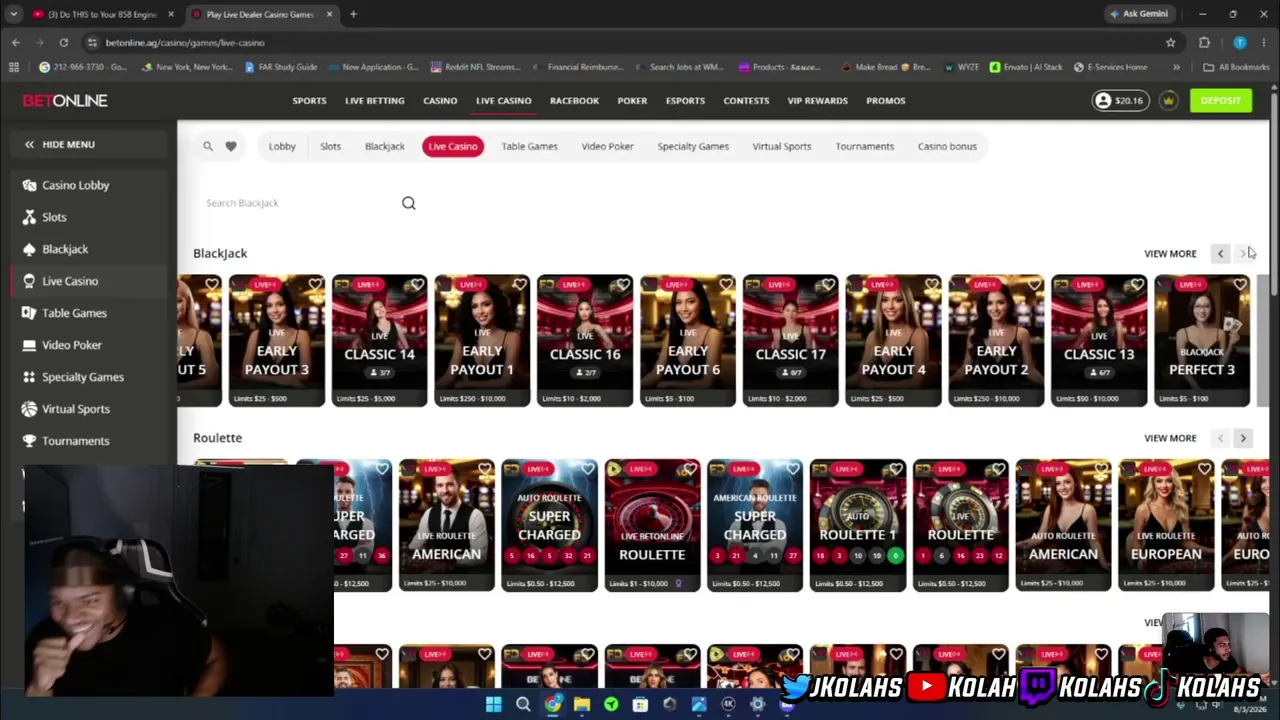This screenshot has height=720, width=1280.
Task: Go back in browser history
Action: pyautogui.click(x=16, y=42)
